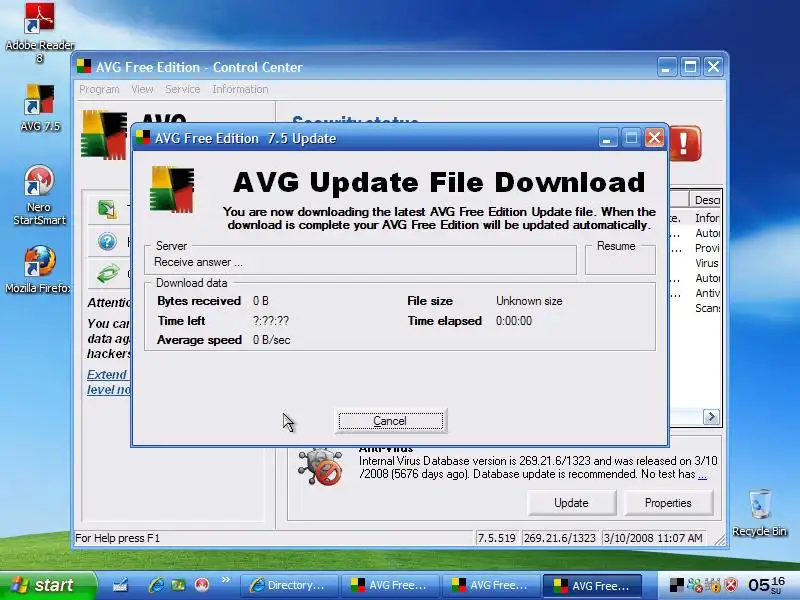Switch to Directory taskbar window
This screenshot has width=800, height=600.
(x=289, y=585)
